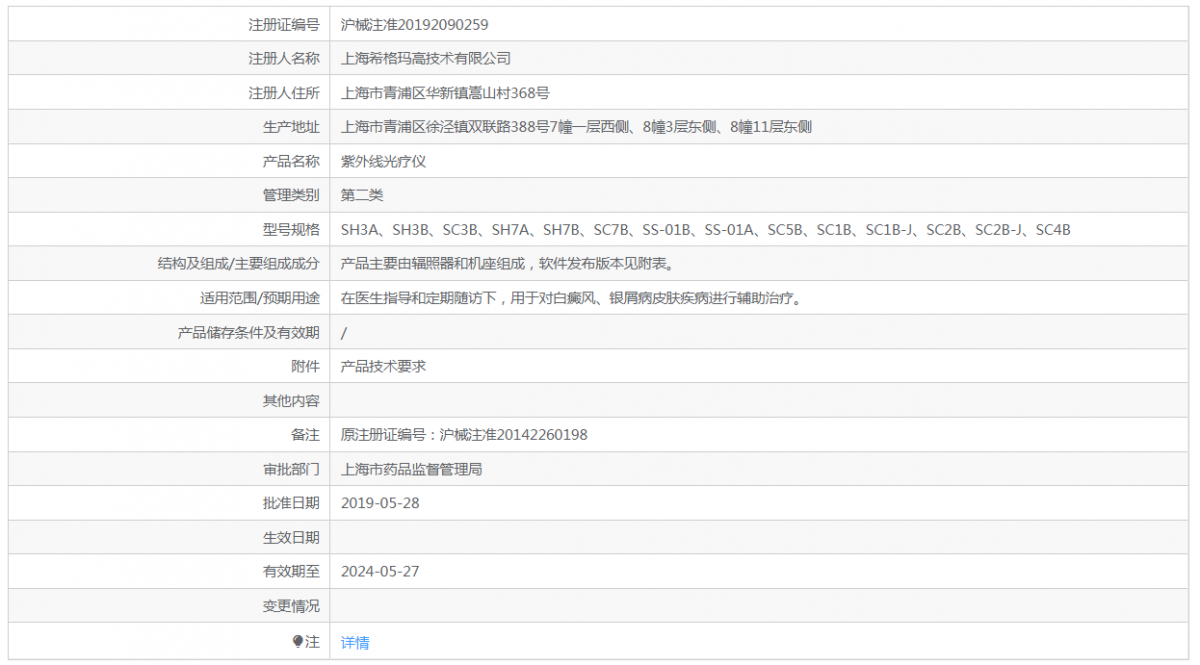Image resolution: width=1200 pixels, height=665 pixels.
Task: Select product name 紫外线光疗仪
Action: [x=383, y=161]
